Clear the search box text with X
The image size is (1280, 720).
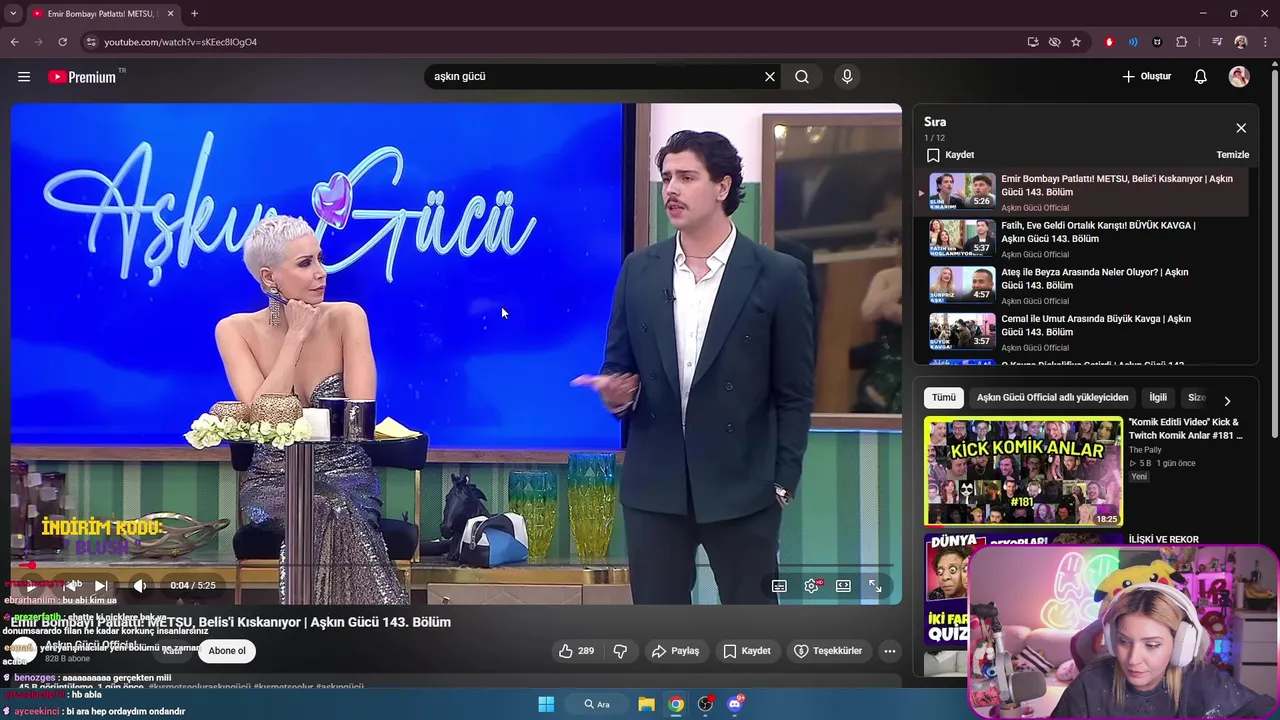[770, 77]
